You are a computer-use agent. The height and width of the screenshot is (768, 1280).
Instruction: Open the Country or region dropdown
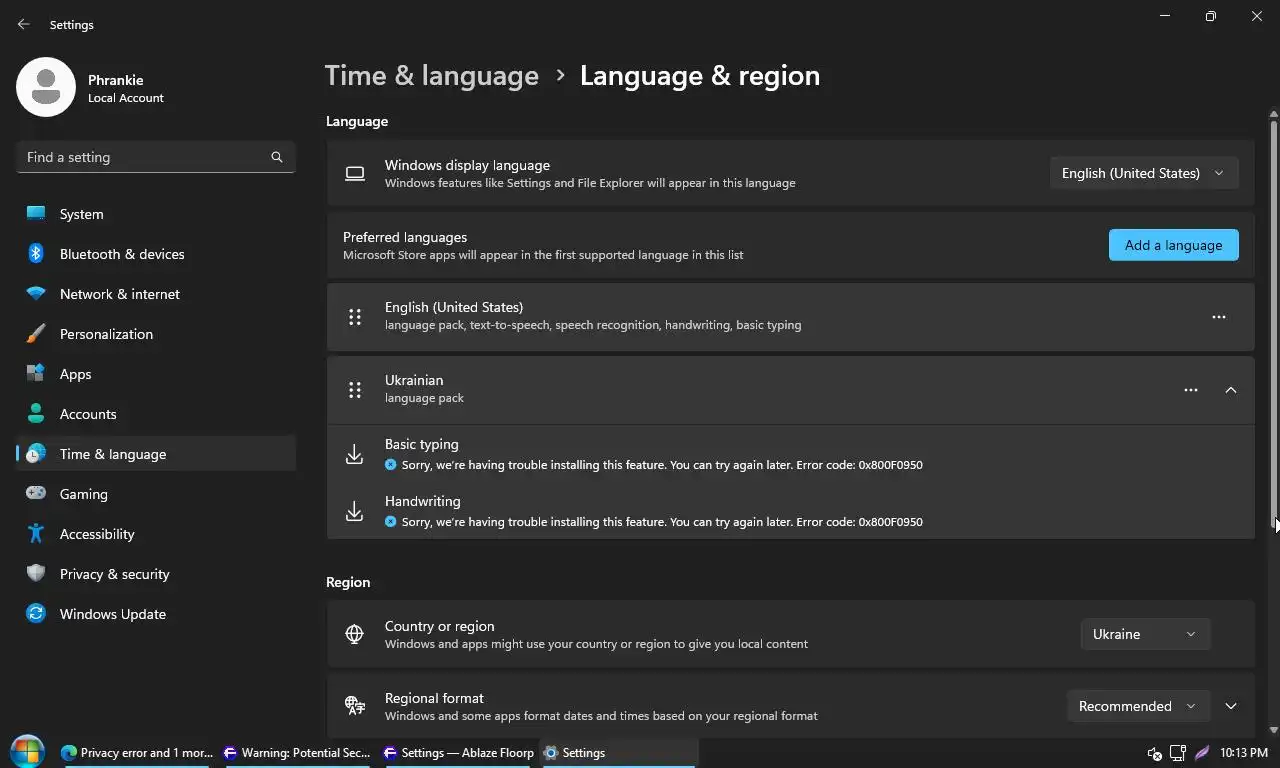coord(1145,634)
